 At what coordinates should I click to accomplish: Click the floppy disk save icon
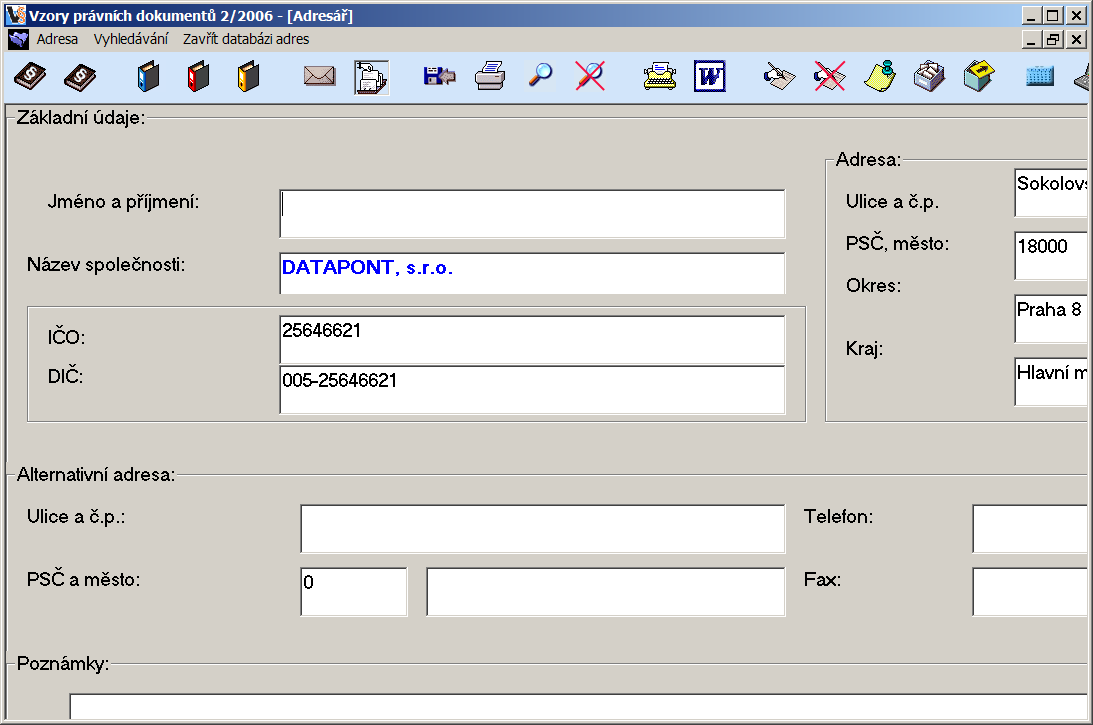[x=439, y=76]
